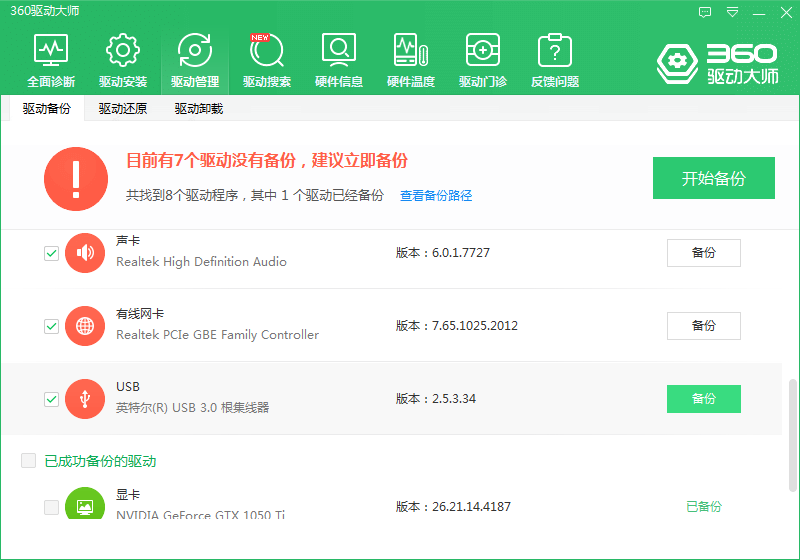Click 备份 button for the USB driver
Image resolution: width=800 pixels, height=560 pixels.
(703, 399)
